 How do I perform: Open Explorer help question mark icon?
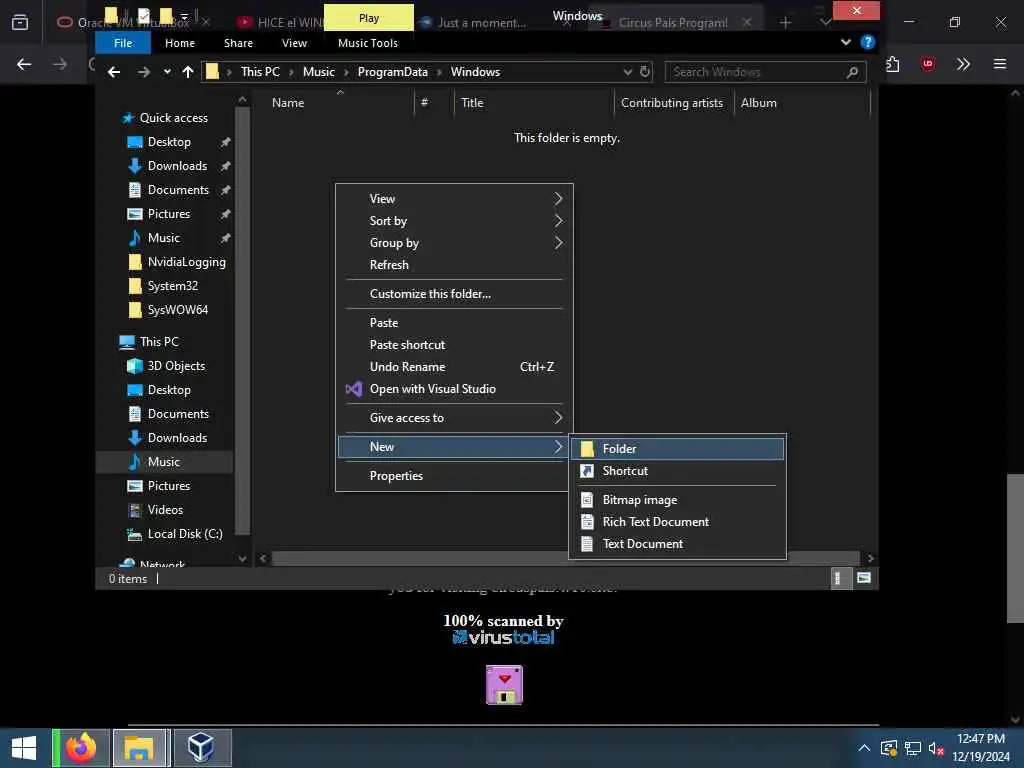click(x=867, y=42)
